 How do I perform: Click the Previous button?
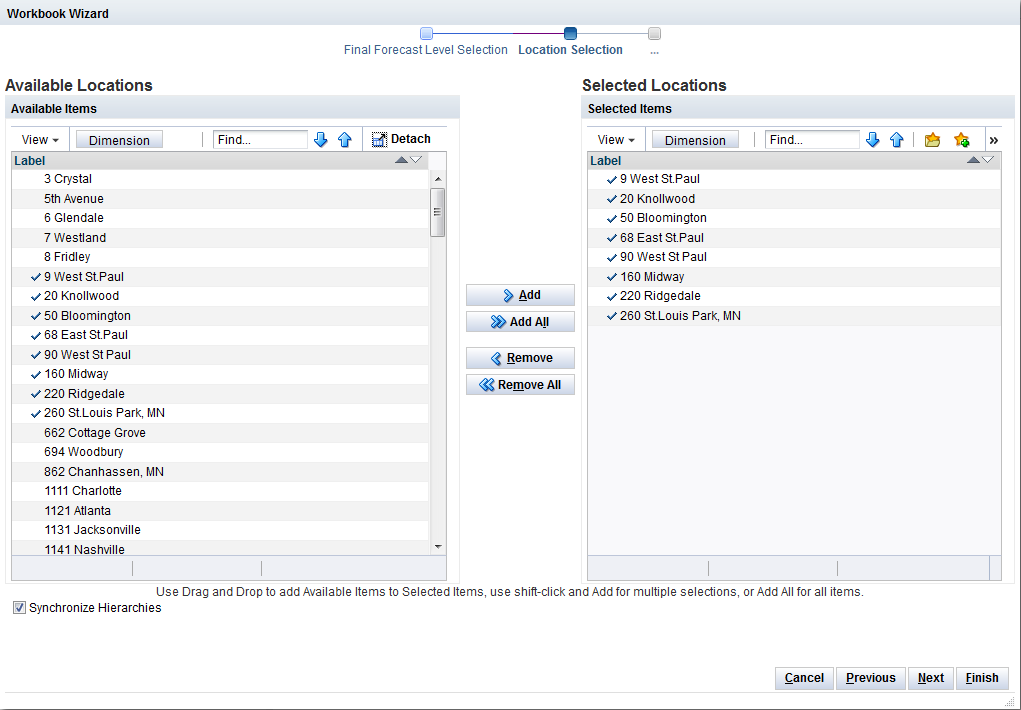tap(871, 678)
